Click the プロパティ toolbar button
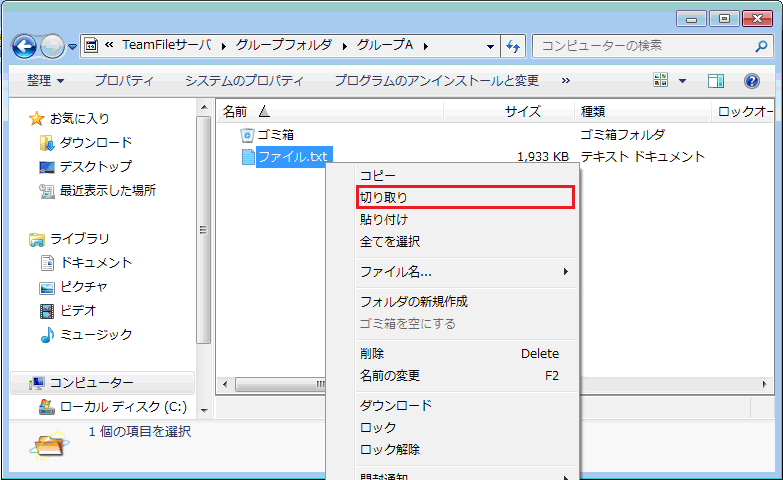Viewport: 783px width, 480px height. point(124,81)
